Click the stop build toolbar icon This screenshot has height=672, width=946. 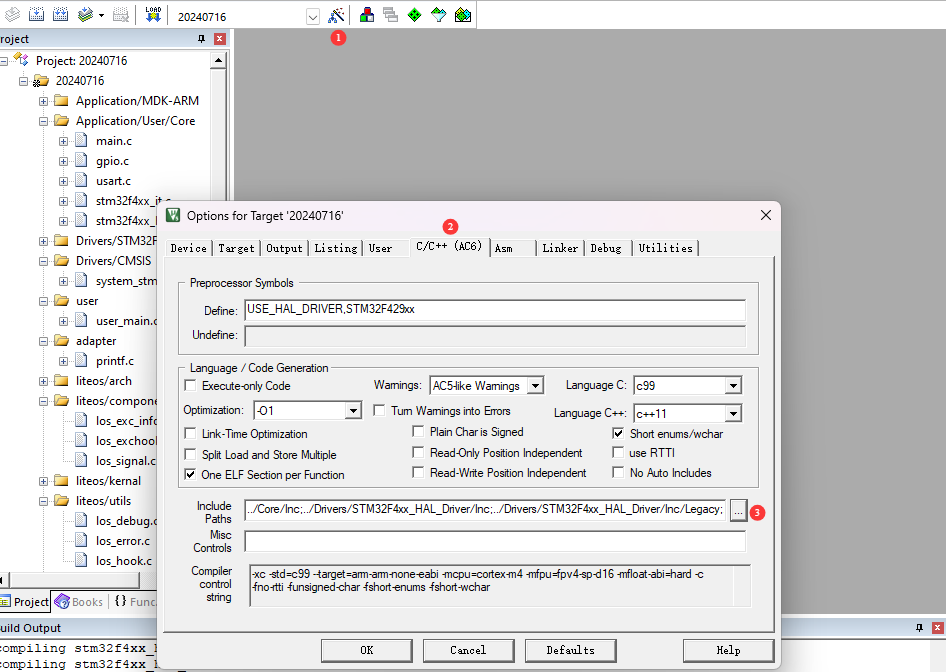point(121,15)
